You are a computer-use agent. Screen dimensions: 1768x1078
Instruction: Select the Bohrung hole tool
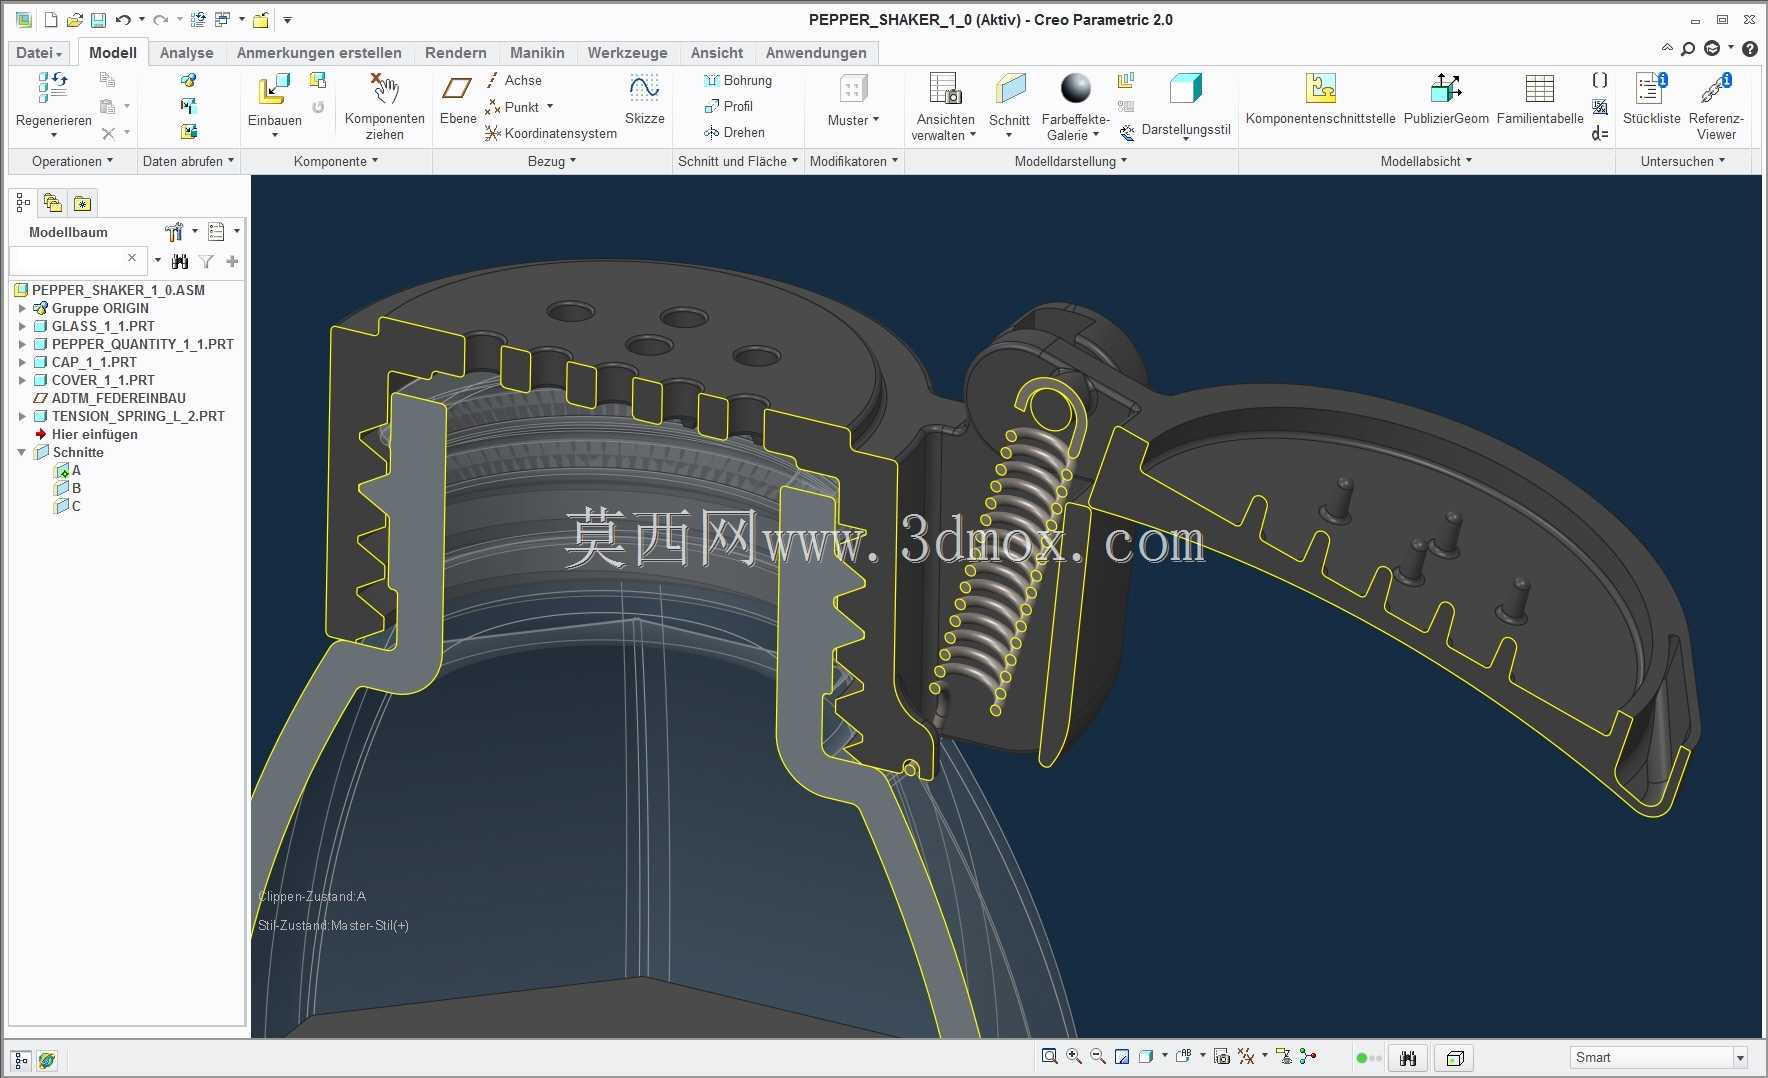click(x=738, y=80)
